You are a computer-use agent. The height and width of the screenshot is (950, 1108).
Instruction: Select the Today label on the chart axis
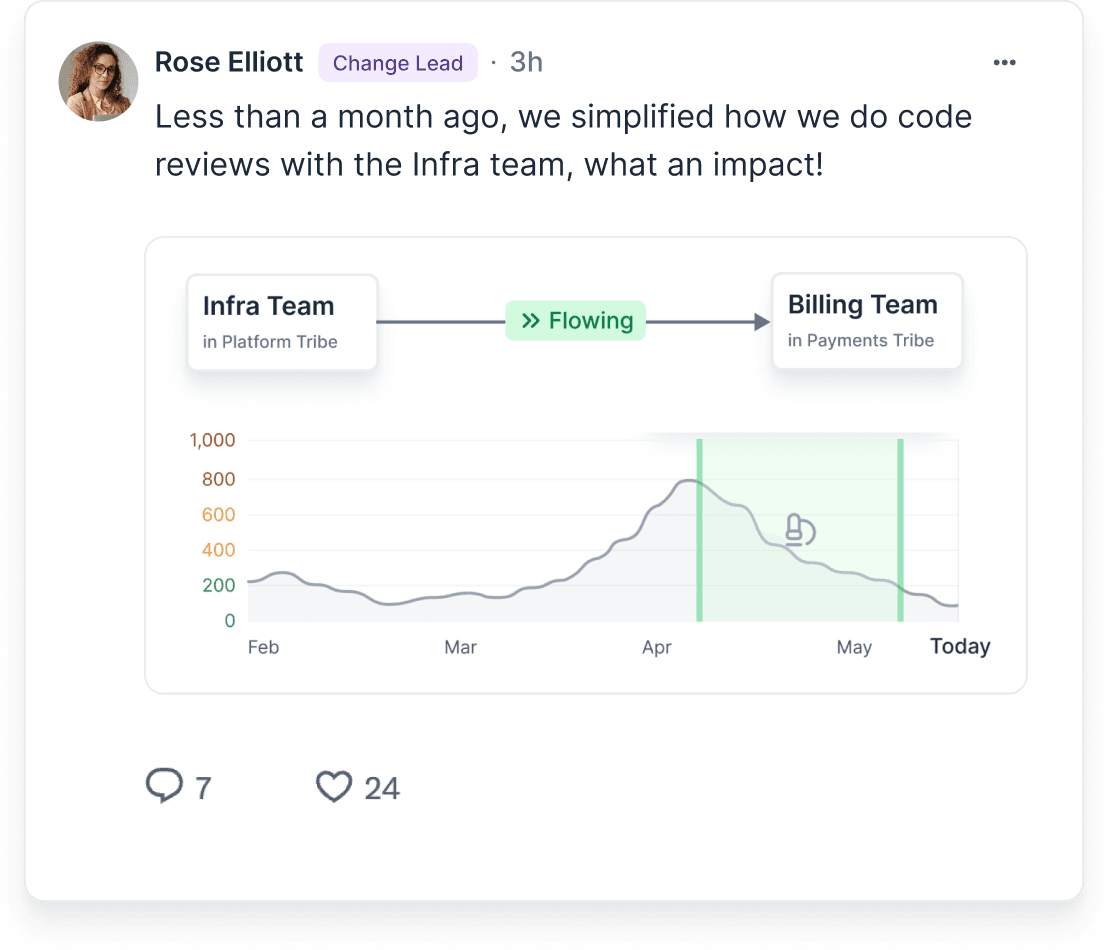coord(960,646)
